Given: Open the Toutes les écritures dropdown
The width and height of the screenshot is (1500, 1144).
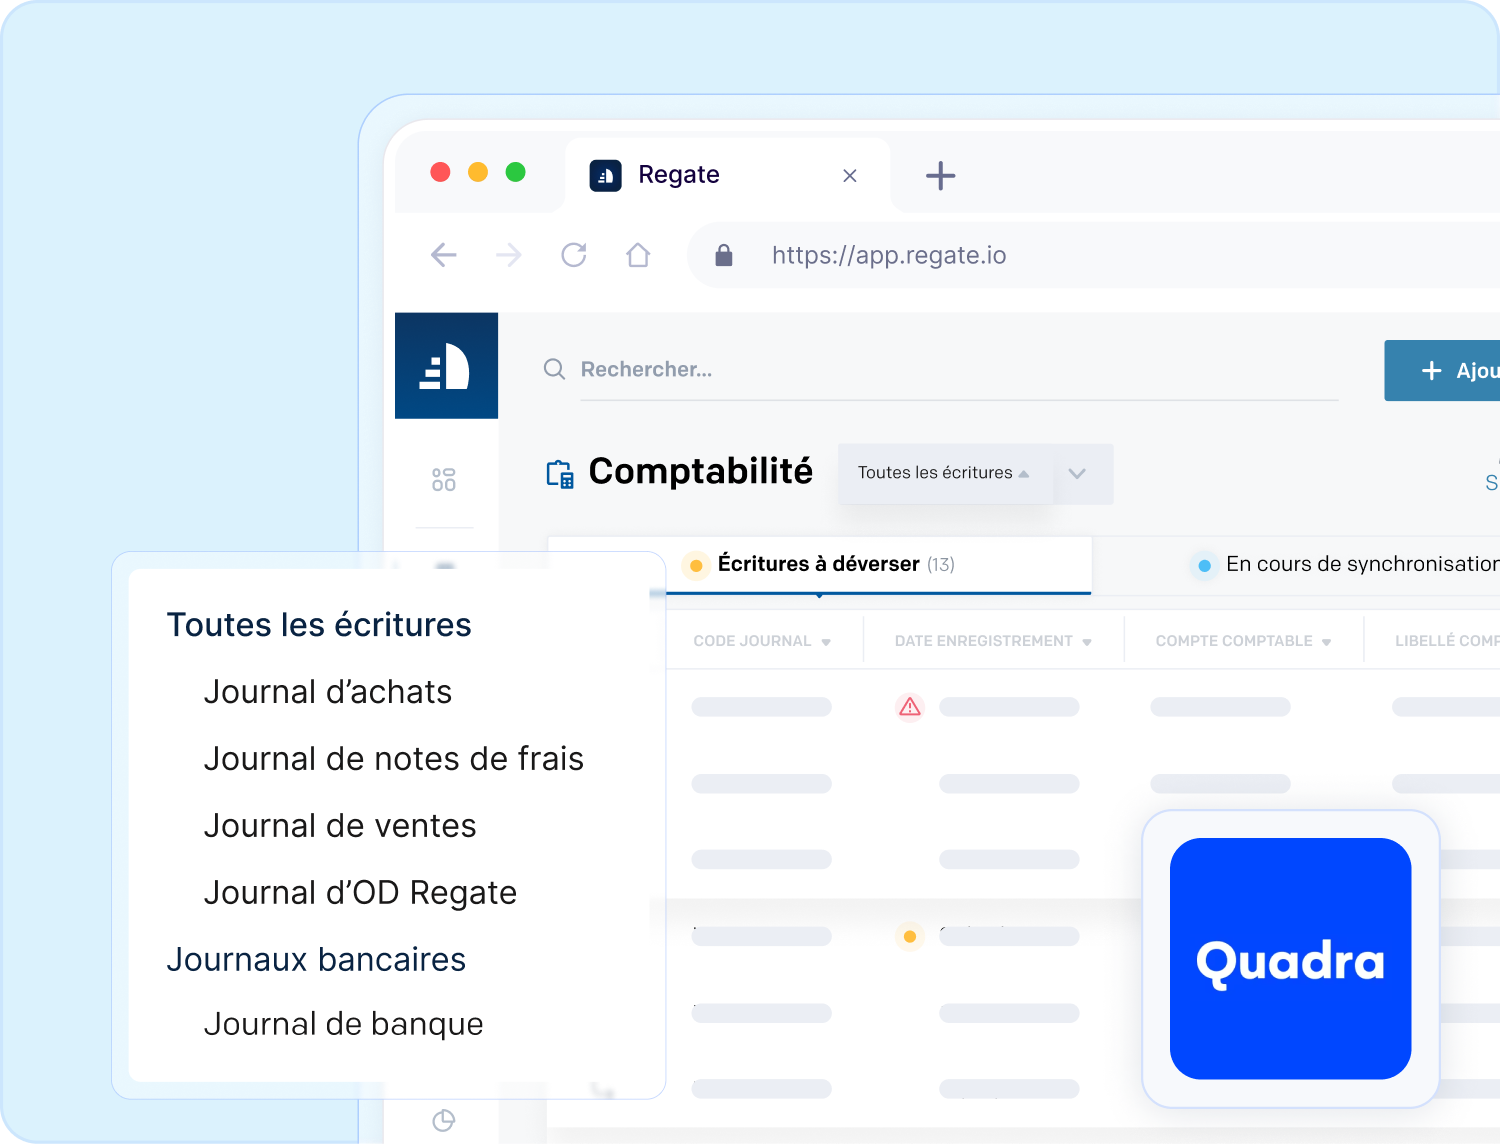Looking at the screenshot, I should coord(944,473).
